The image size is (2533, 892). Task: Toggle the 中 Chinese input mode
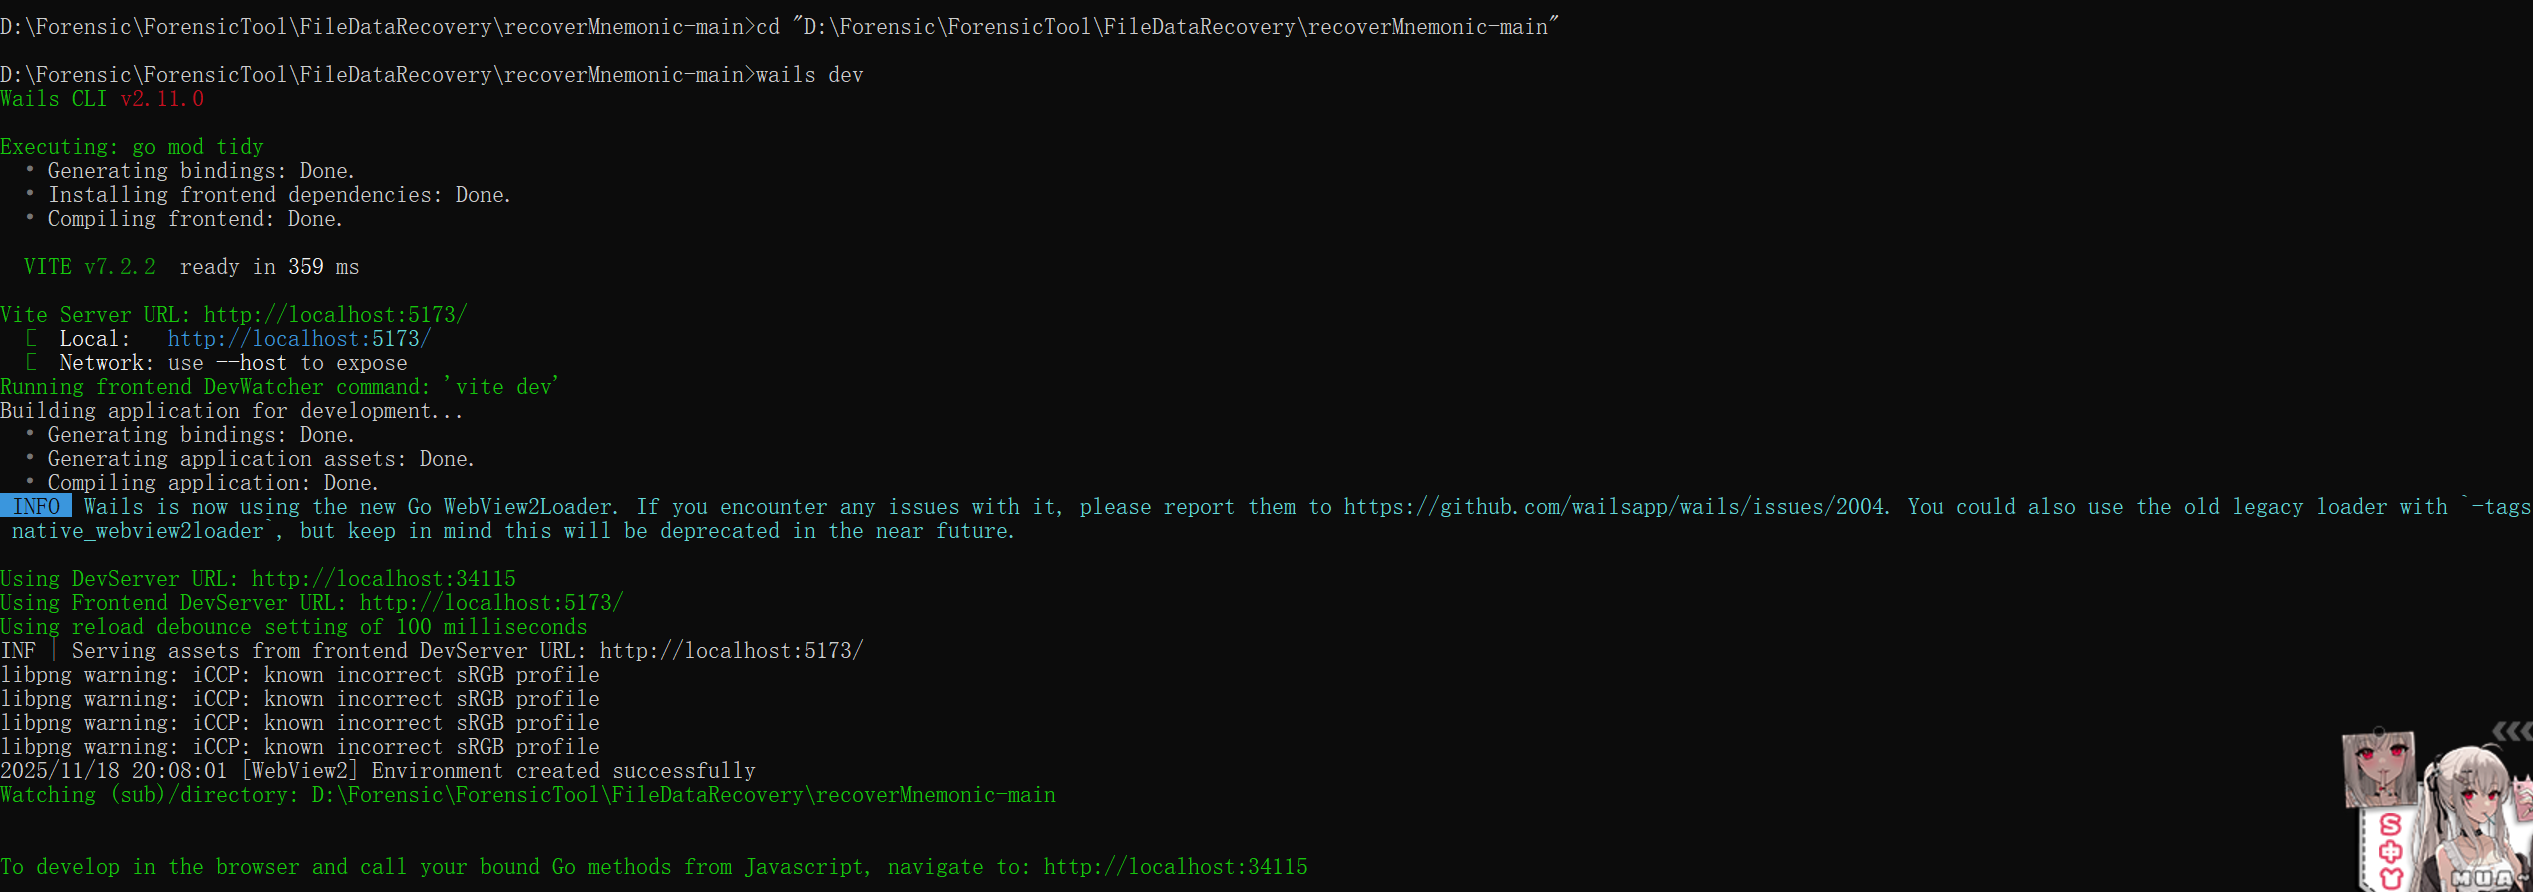coord(2391,852)
